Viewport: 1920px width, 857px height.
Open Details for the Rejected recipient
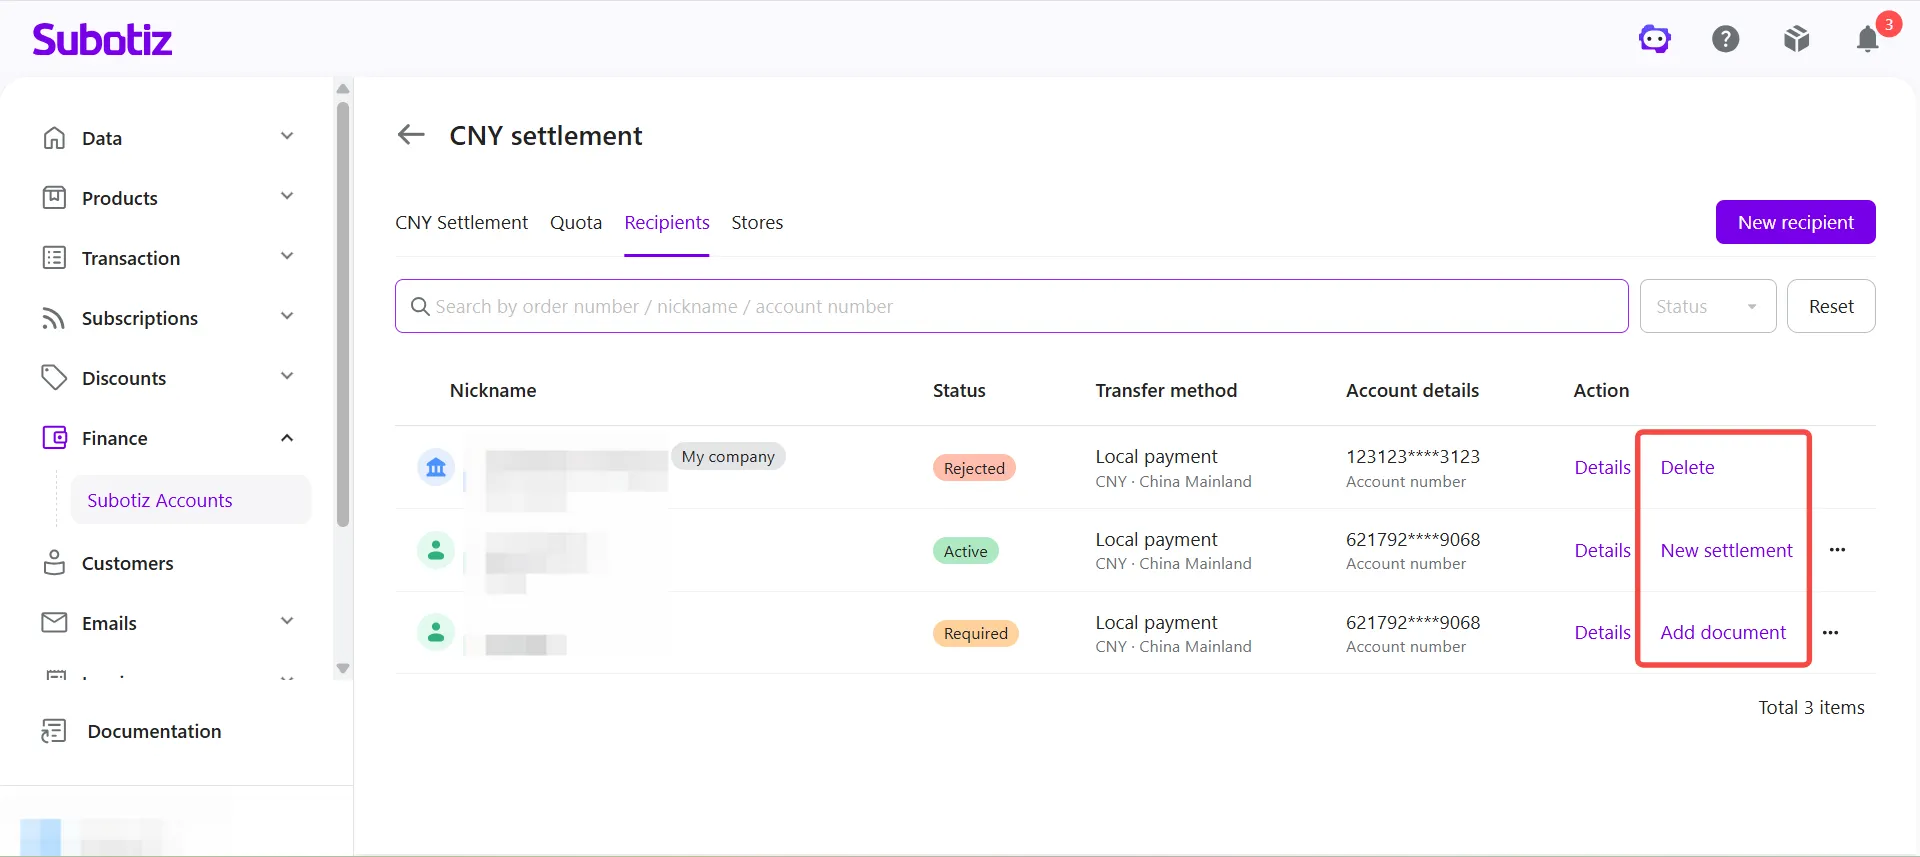(1602, 467)
